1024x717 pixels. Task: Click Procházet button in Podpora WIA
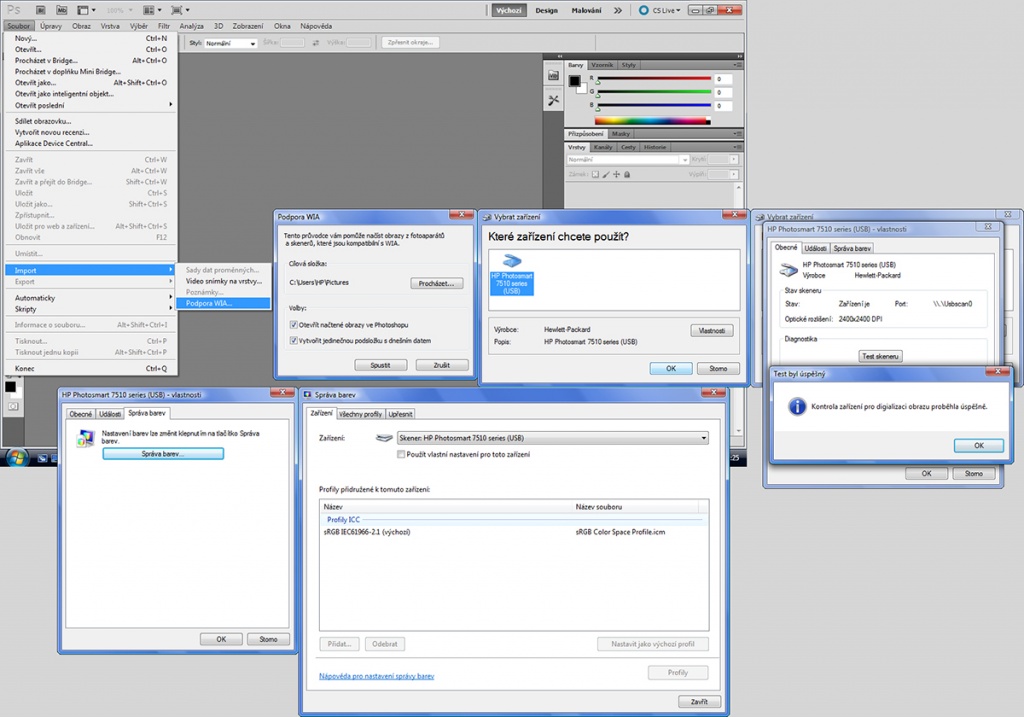pyautogui.click(x=436, y=283)
